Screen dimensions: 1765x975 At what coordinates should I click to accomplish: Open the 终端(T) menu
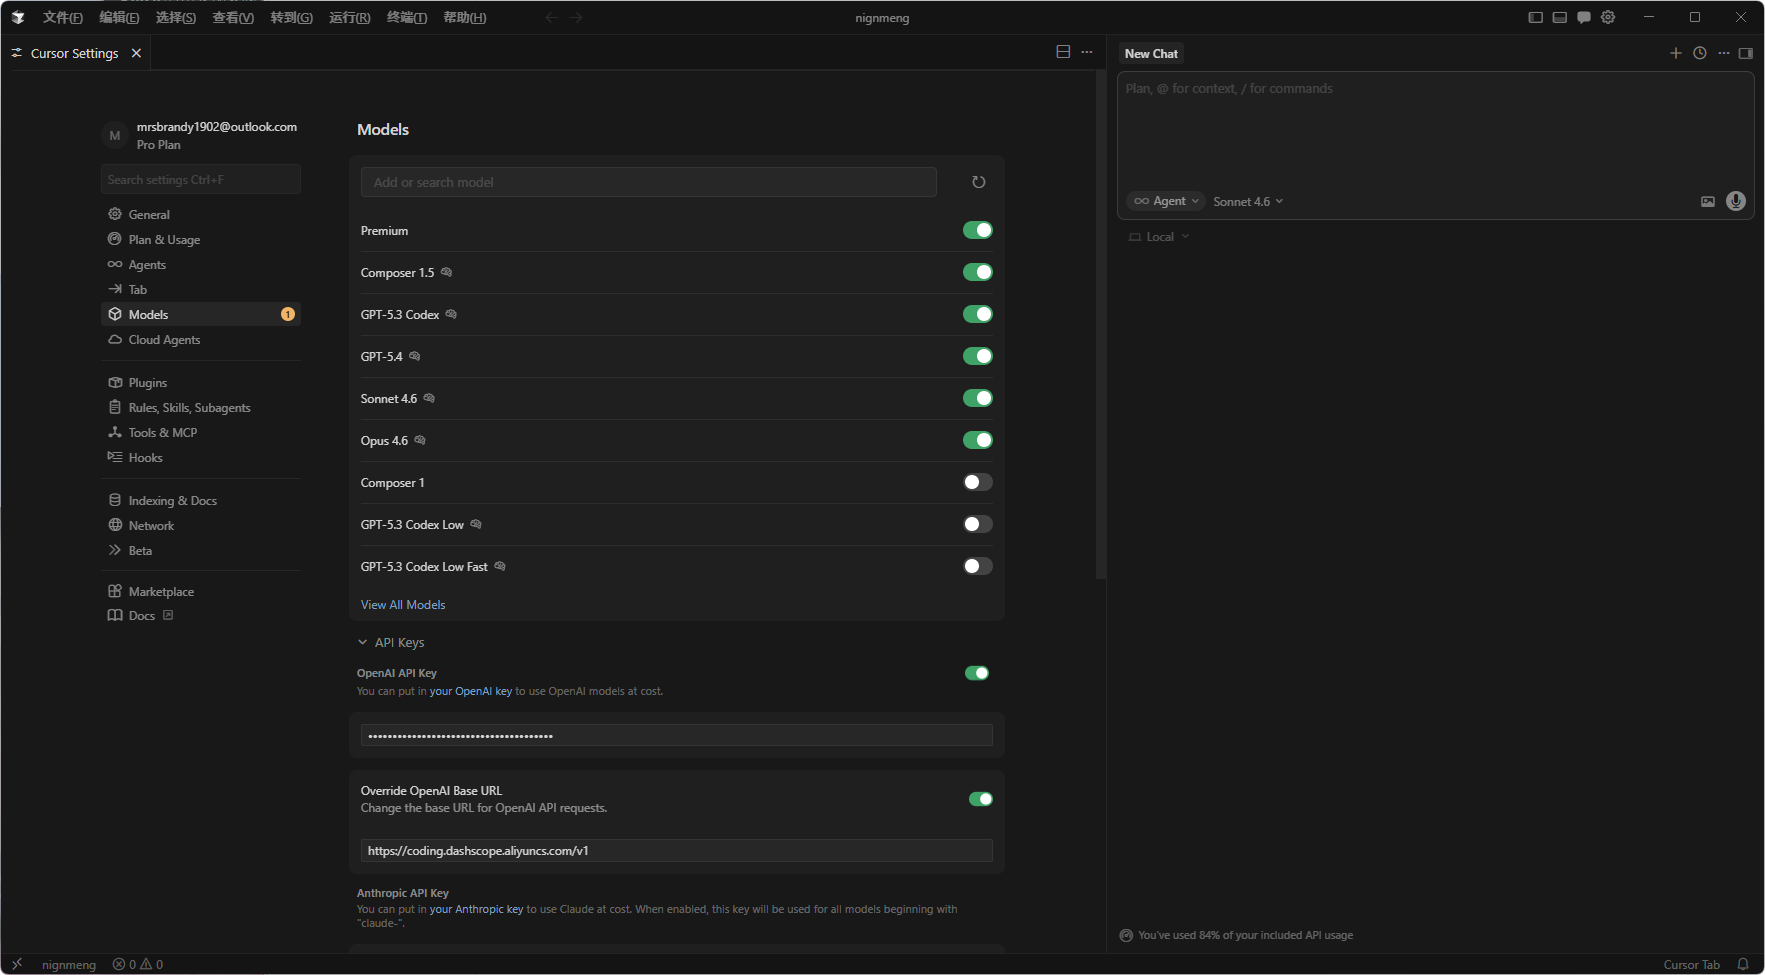click(407, 17)
